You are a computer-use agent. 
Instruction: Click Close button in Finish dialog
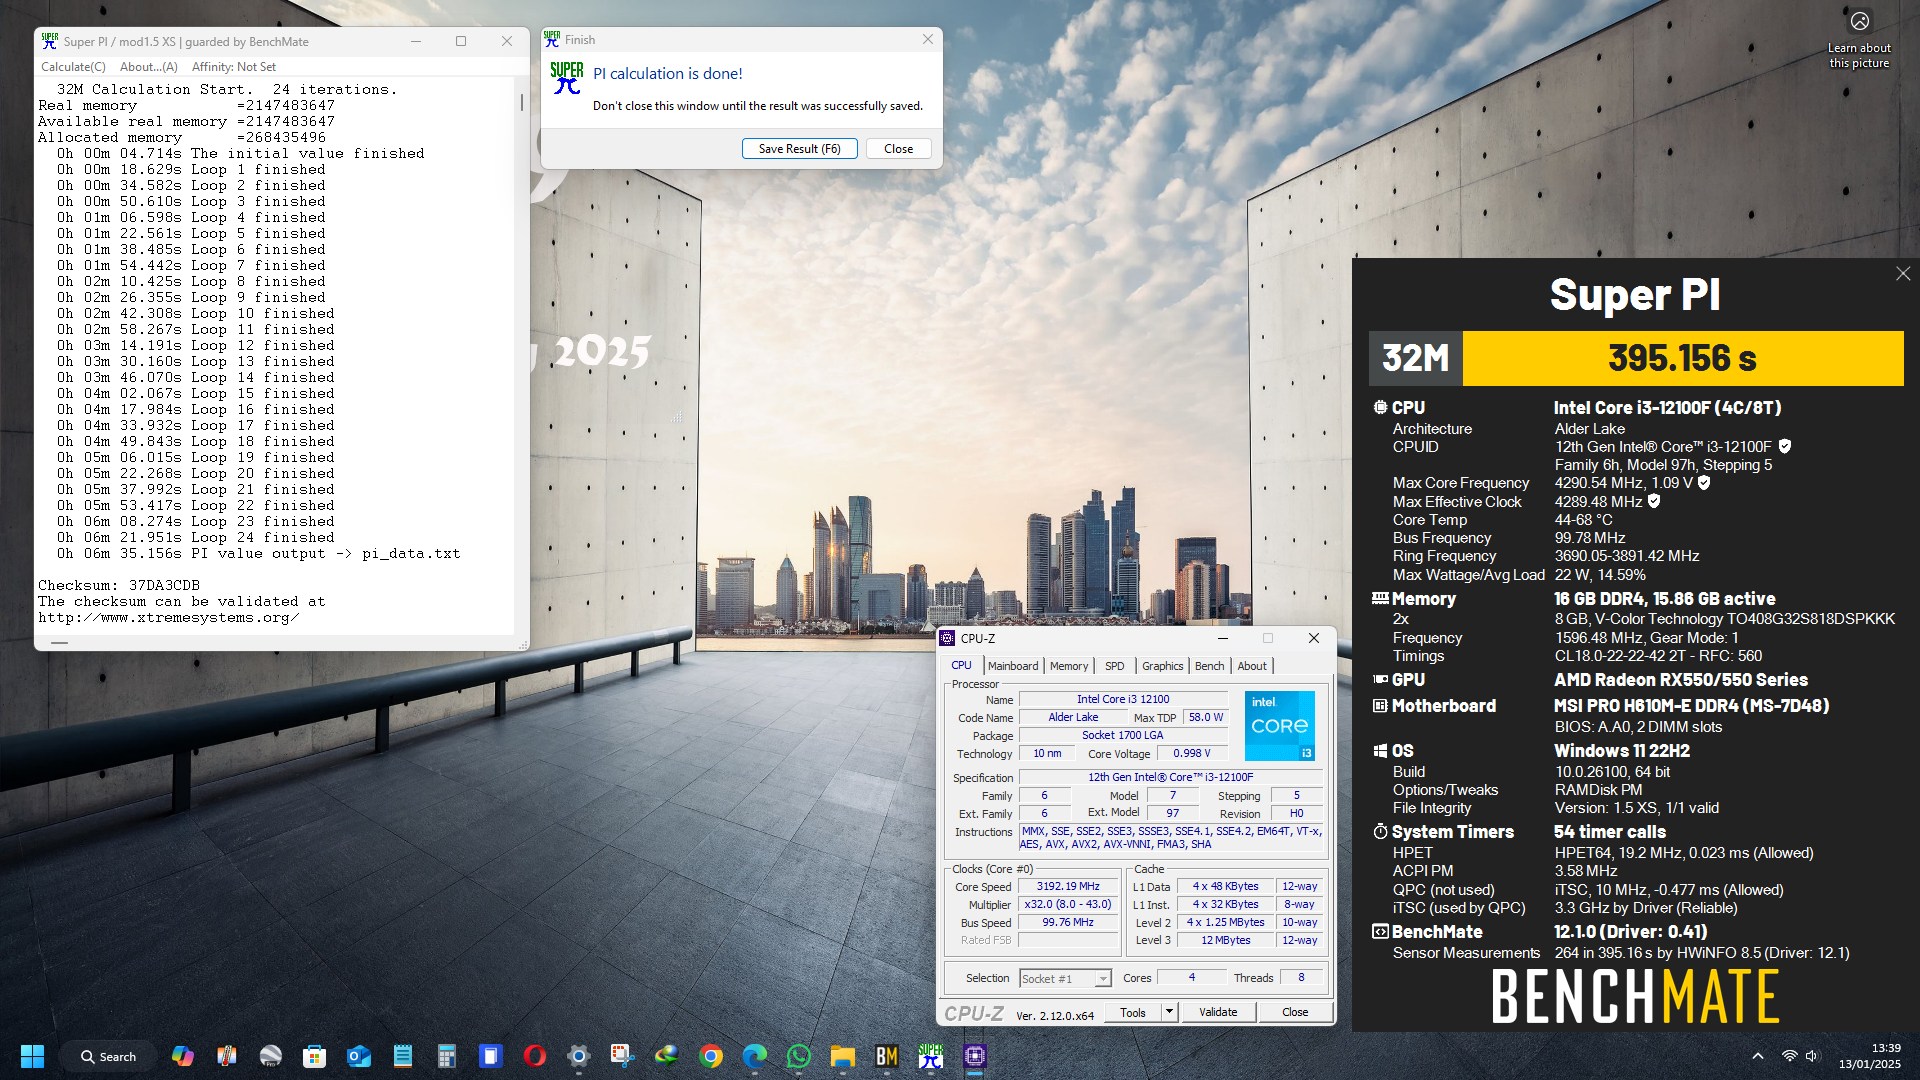tap(898, 149)
